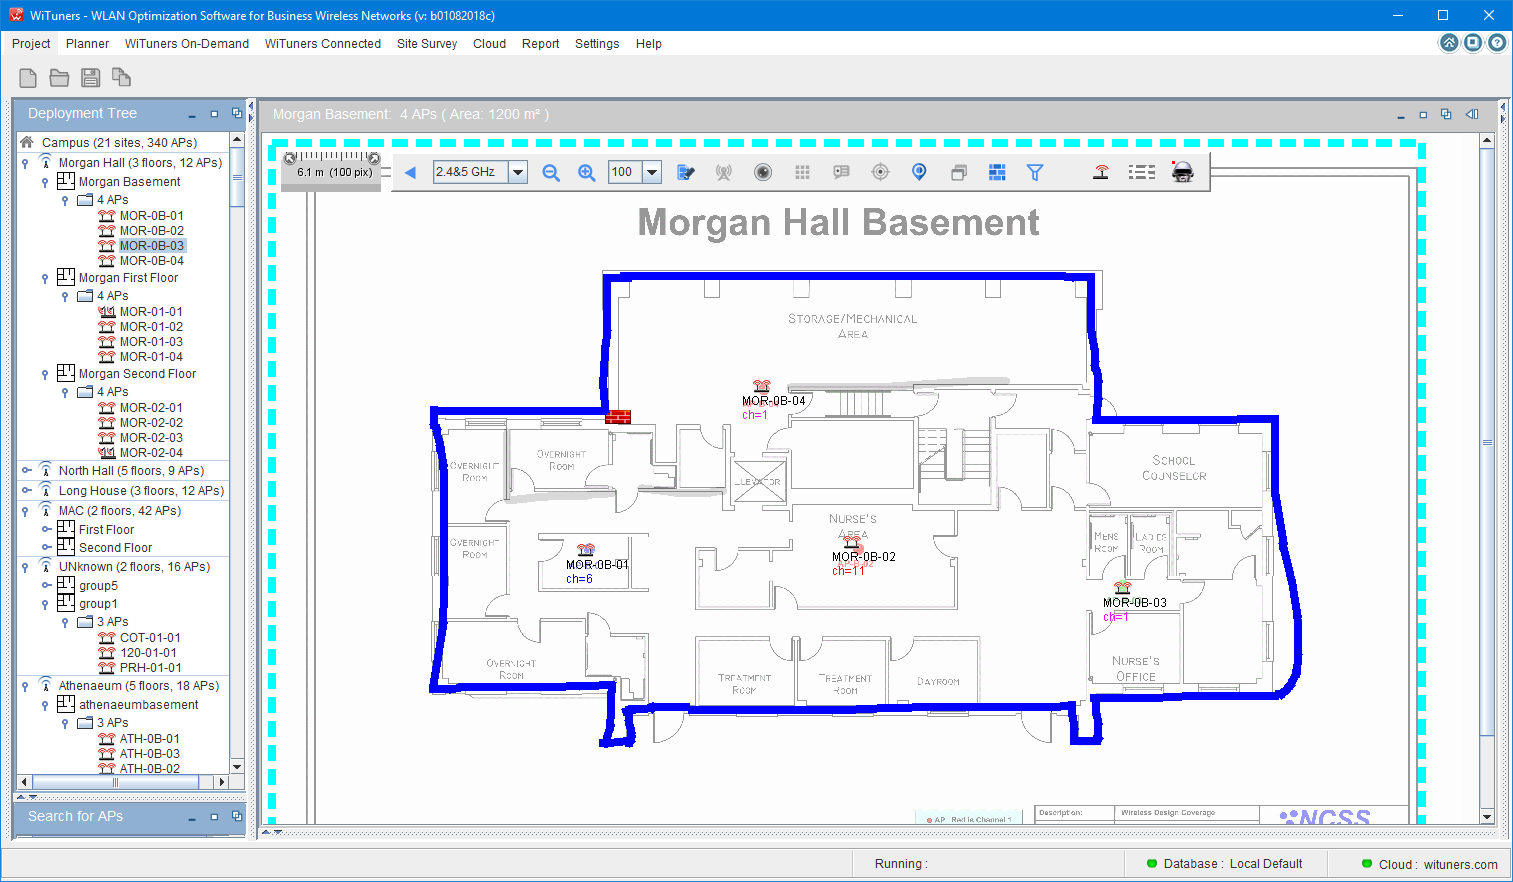This screenshot has width=1513, height=882.
Task: Click the blue location pin icon
Action: tap(919, 172)
